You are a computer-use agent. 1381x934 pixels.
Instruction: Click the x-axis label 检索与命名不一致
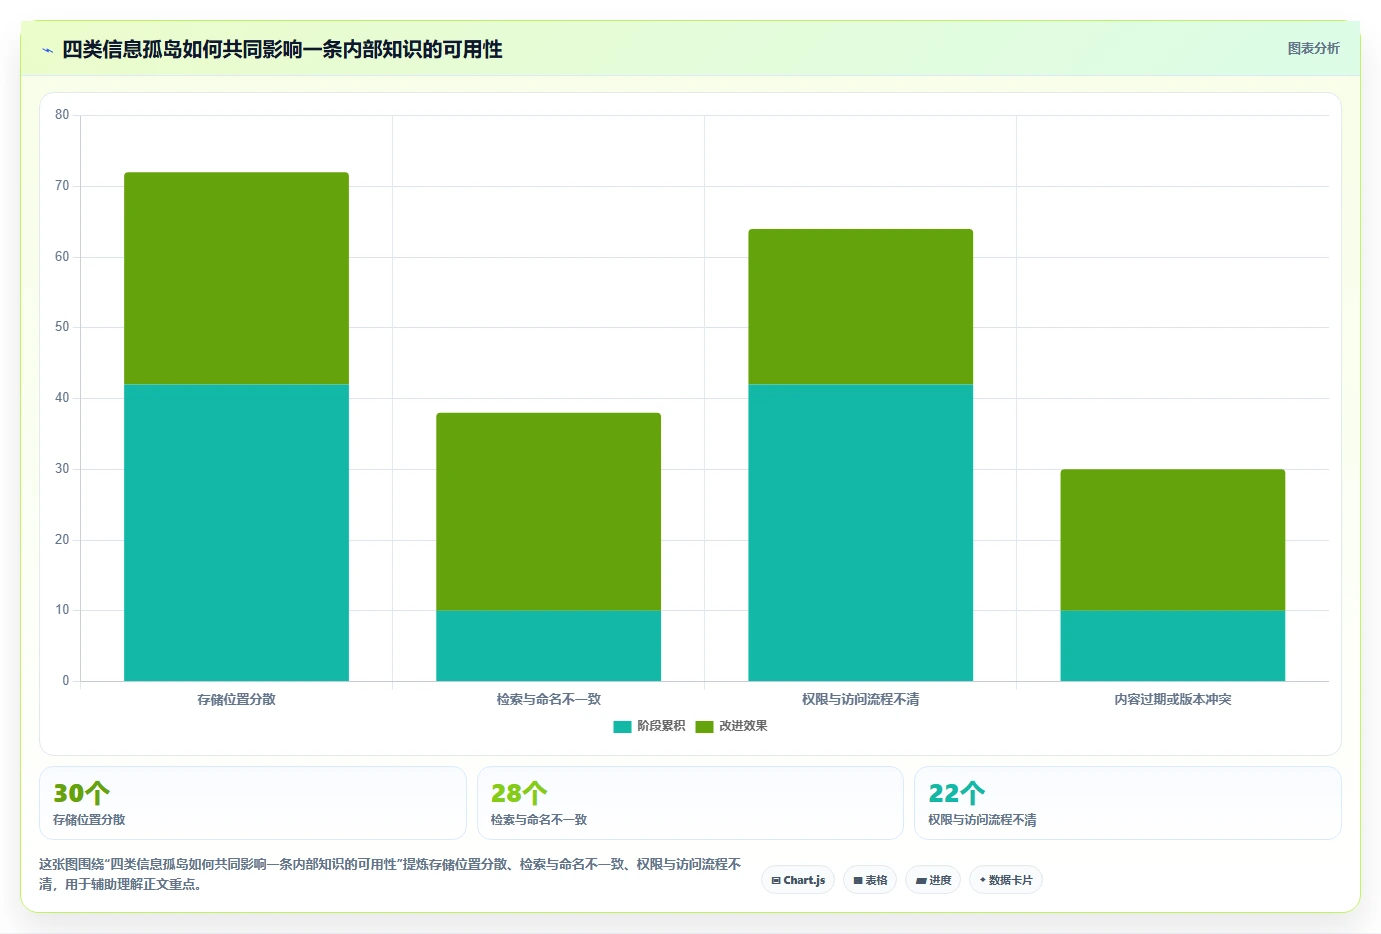[548, 700]
